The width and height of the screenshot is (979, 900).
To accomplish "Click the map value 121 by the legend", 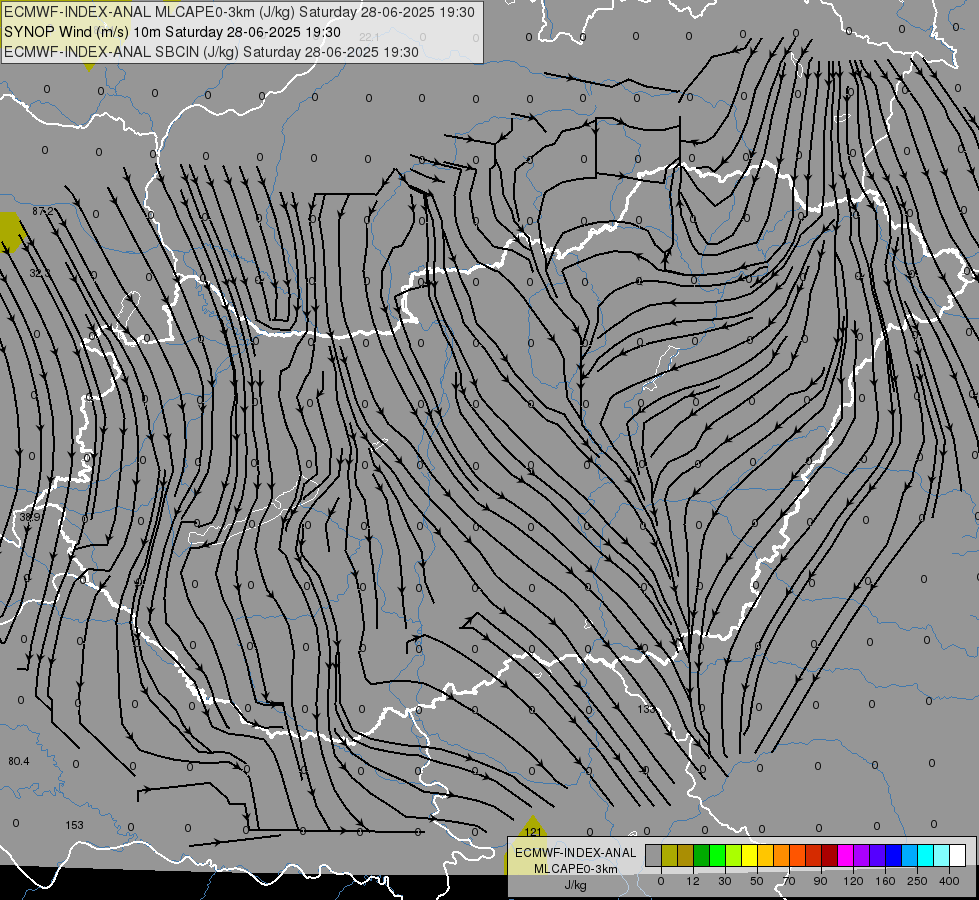I will [533, 832].
